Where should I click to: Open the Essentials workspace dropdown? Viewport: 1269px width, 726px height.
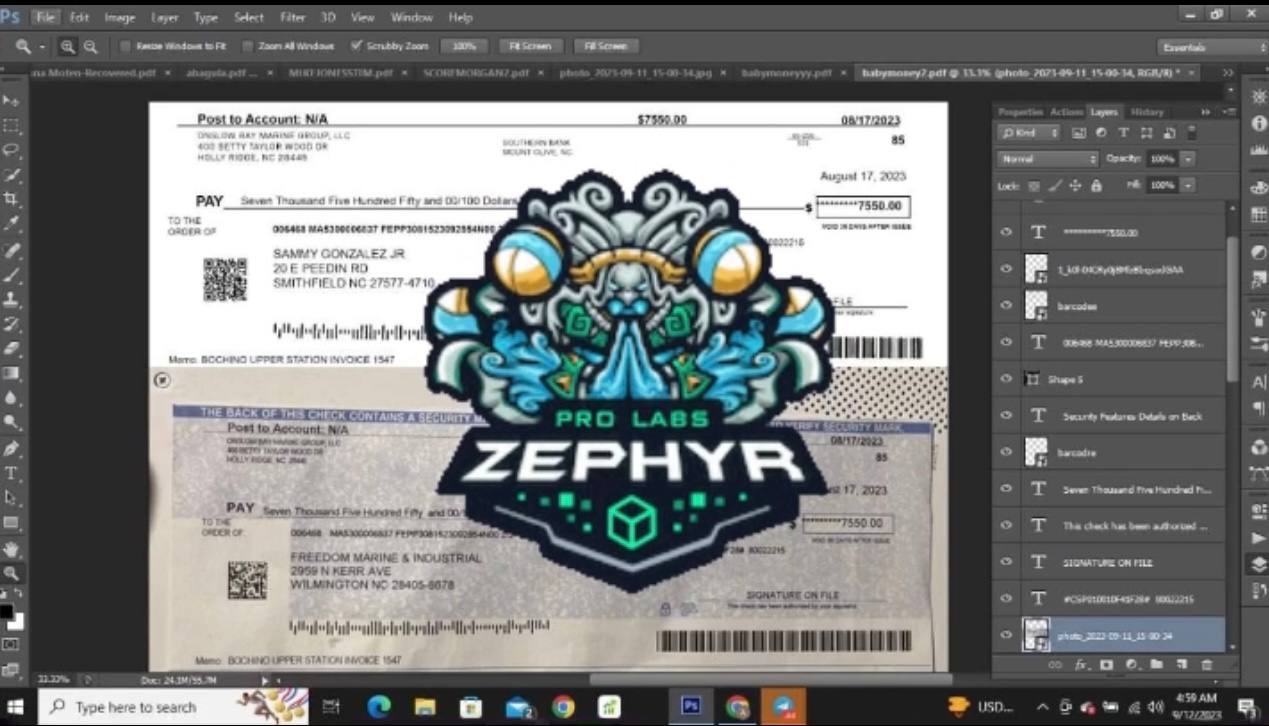coord(1211,47)
